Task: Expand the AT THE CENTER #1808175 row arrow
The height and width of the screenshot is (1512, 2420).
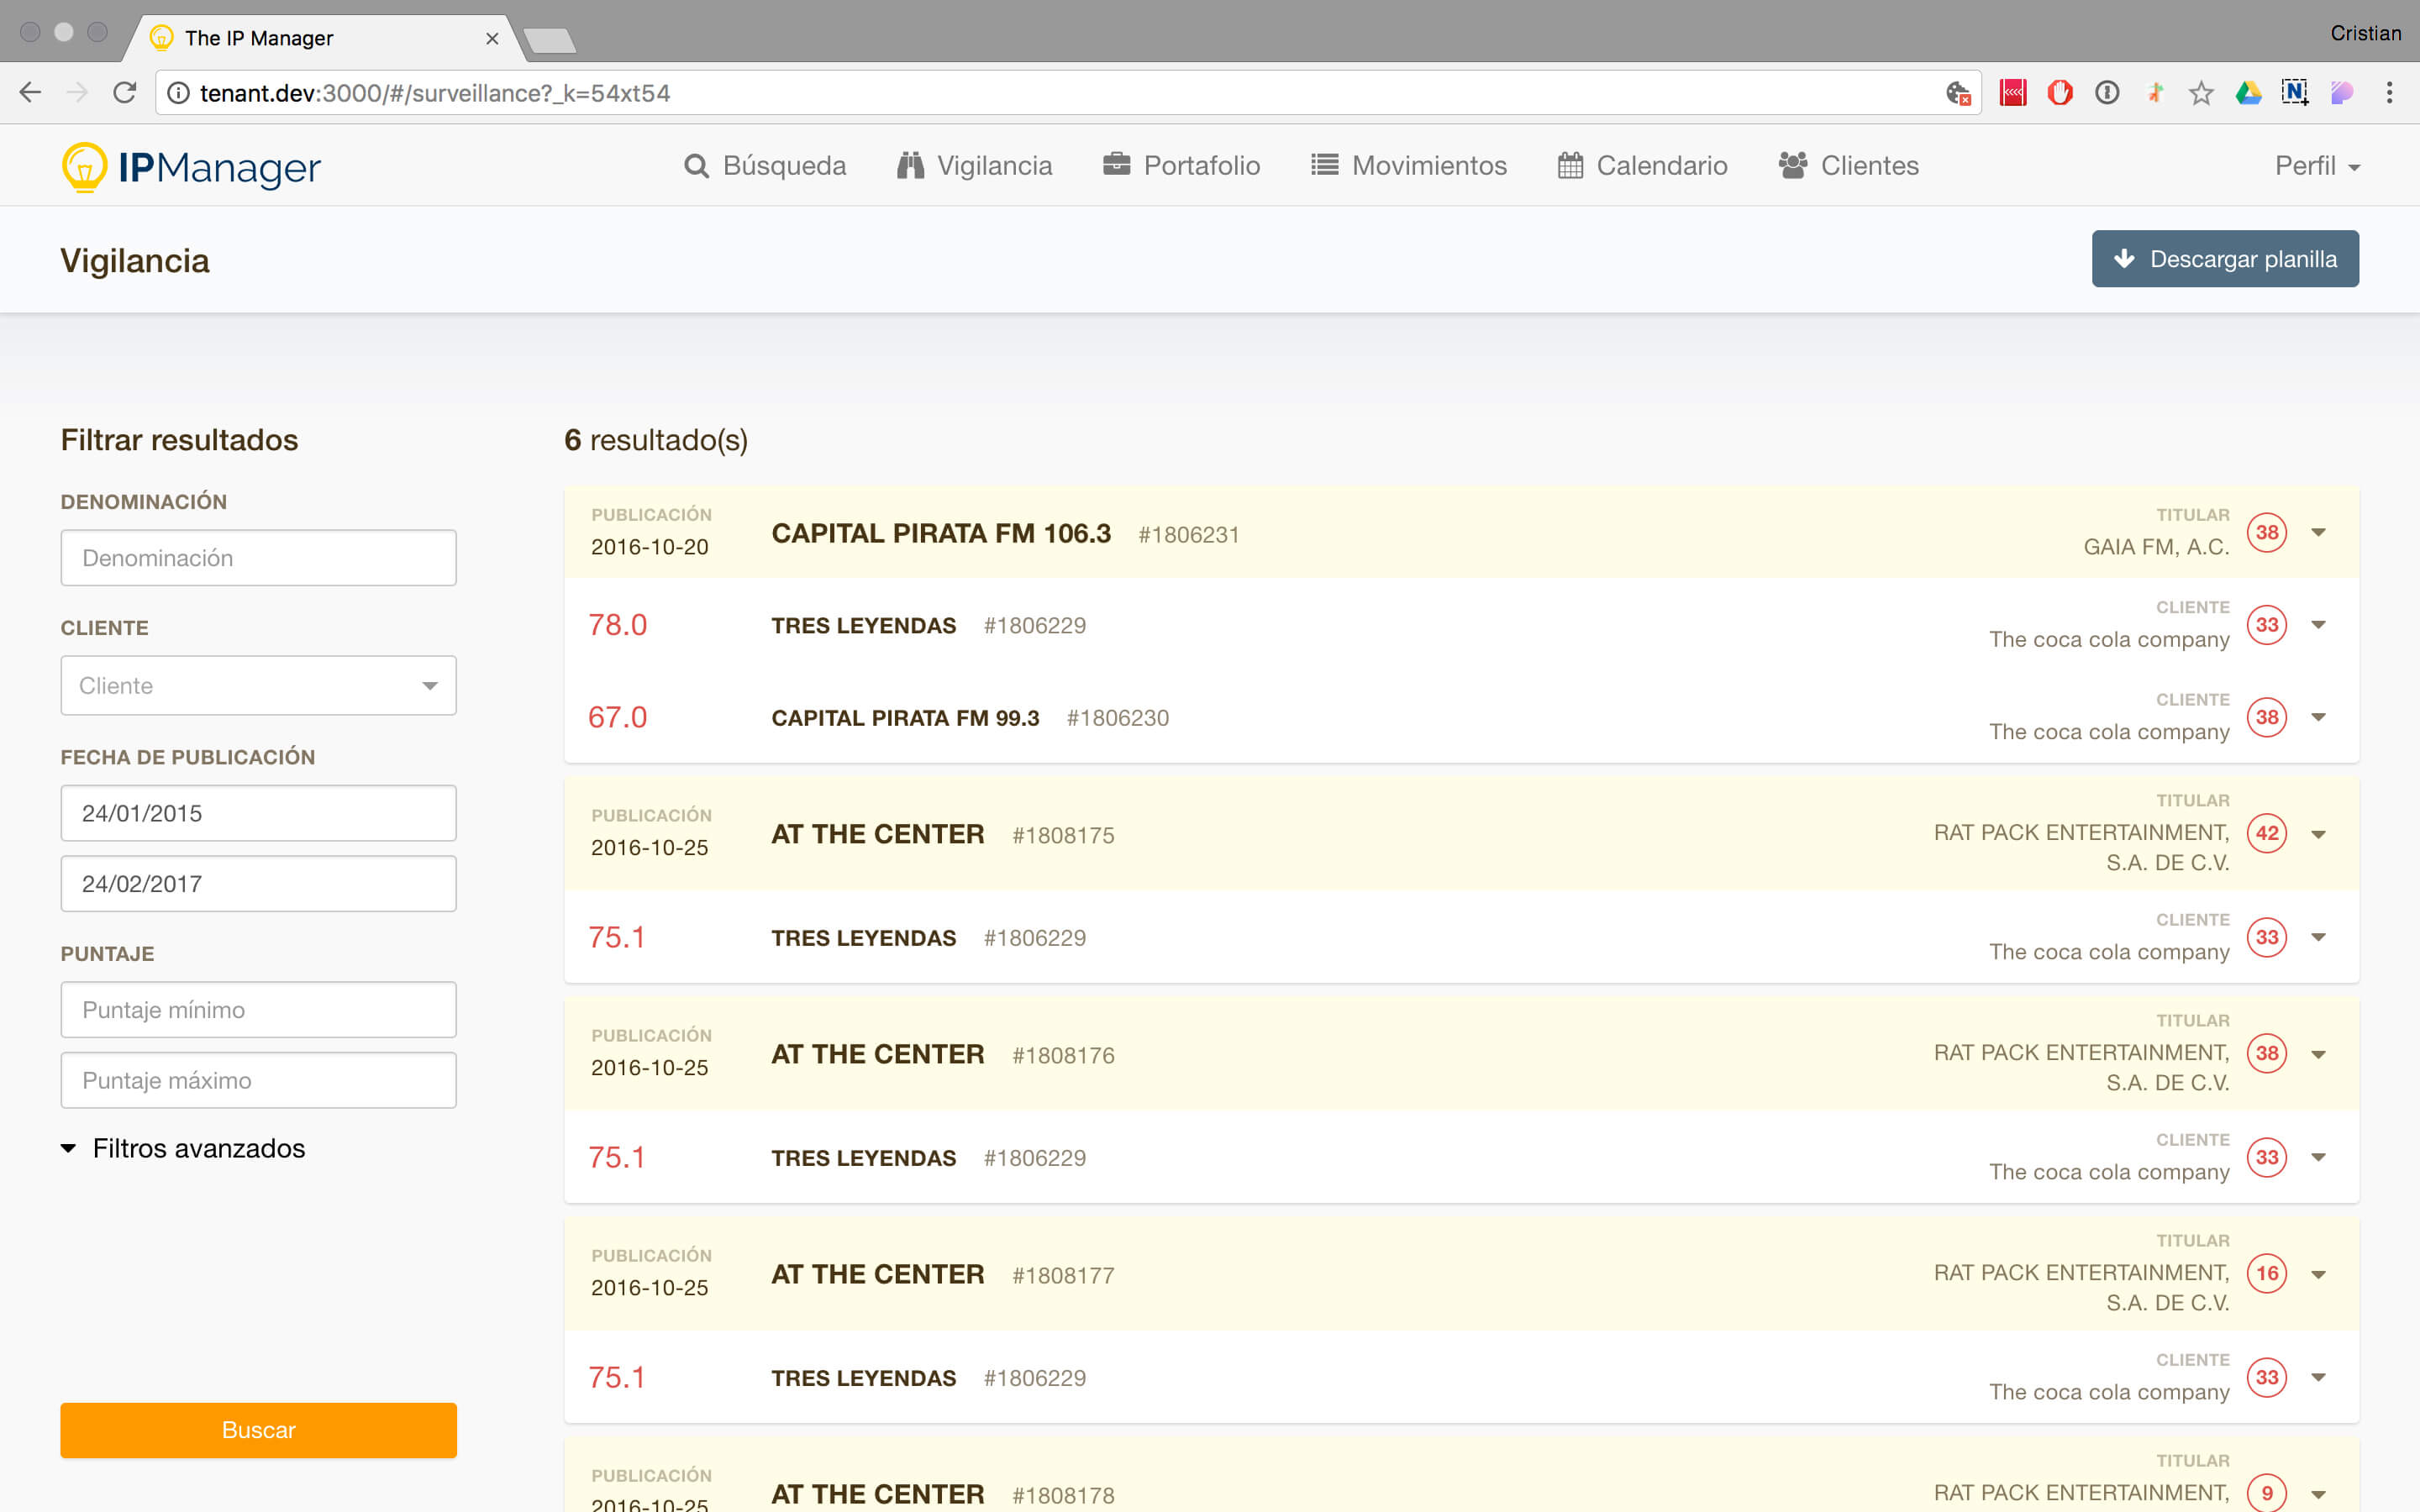Action: tap(2318, 834)
